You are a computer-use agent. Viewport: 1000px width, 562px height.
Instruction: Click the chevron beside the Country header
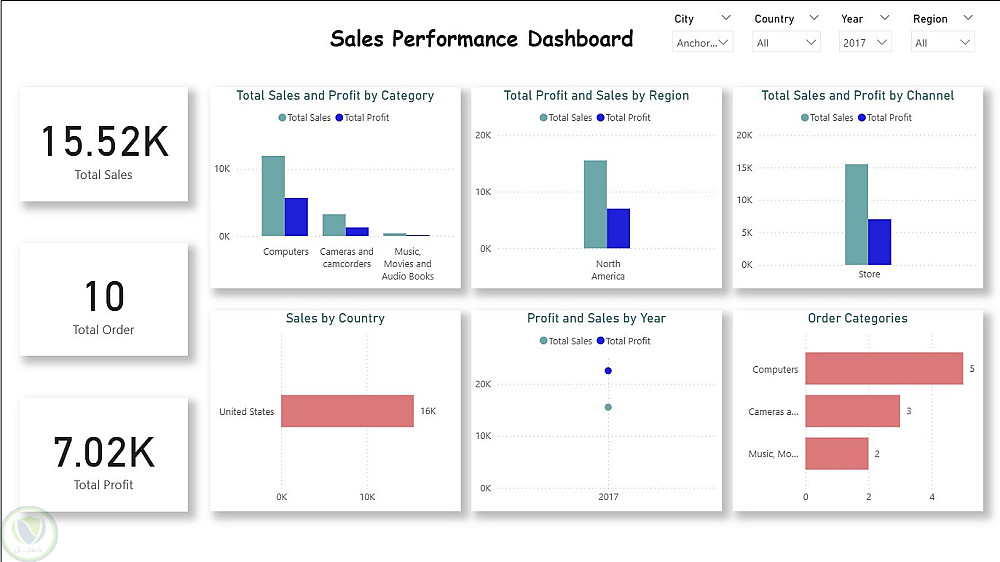(x=813, y=18)
